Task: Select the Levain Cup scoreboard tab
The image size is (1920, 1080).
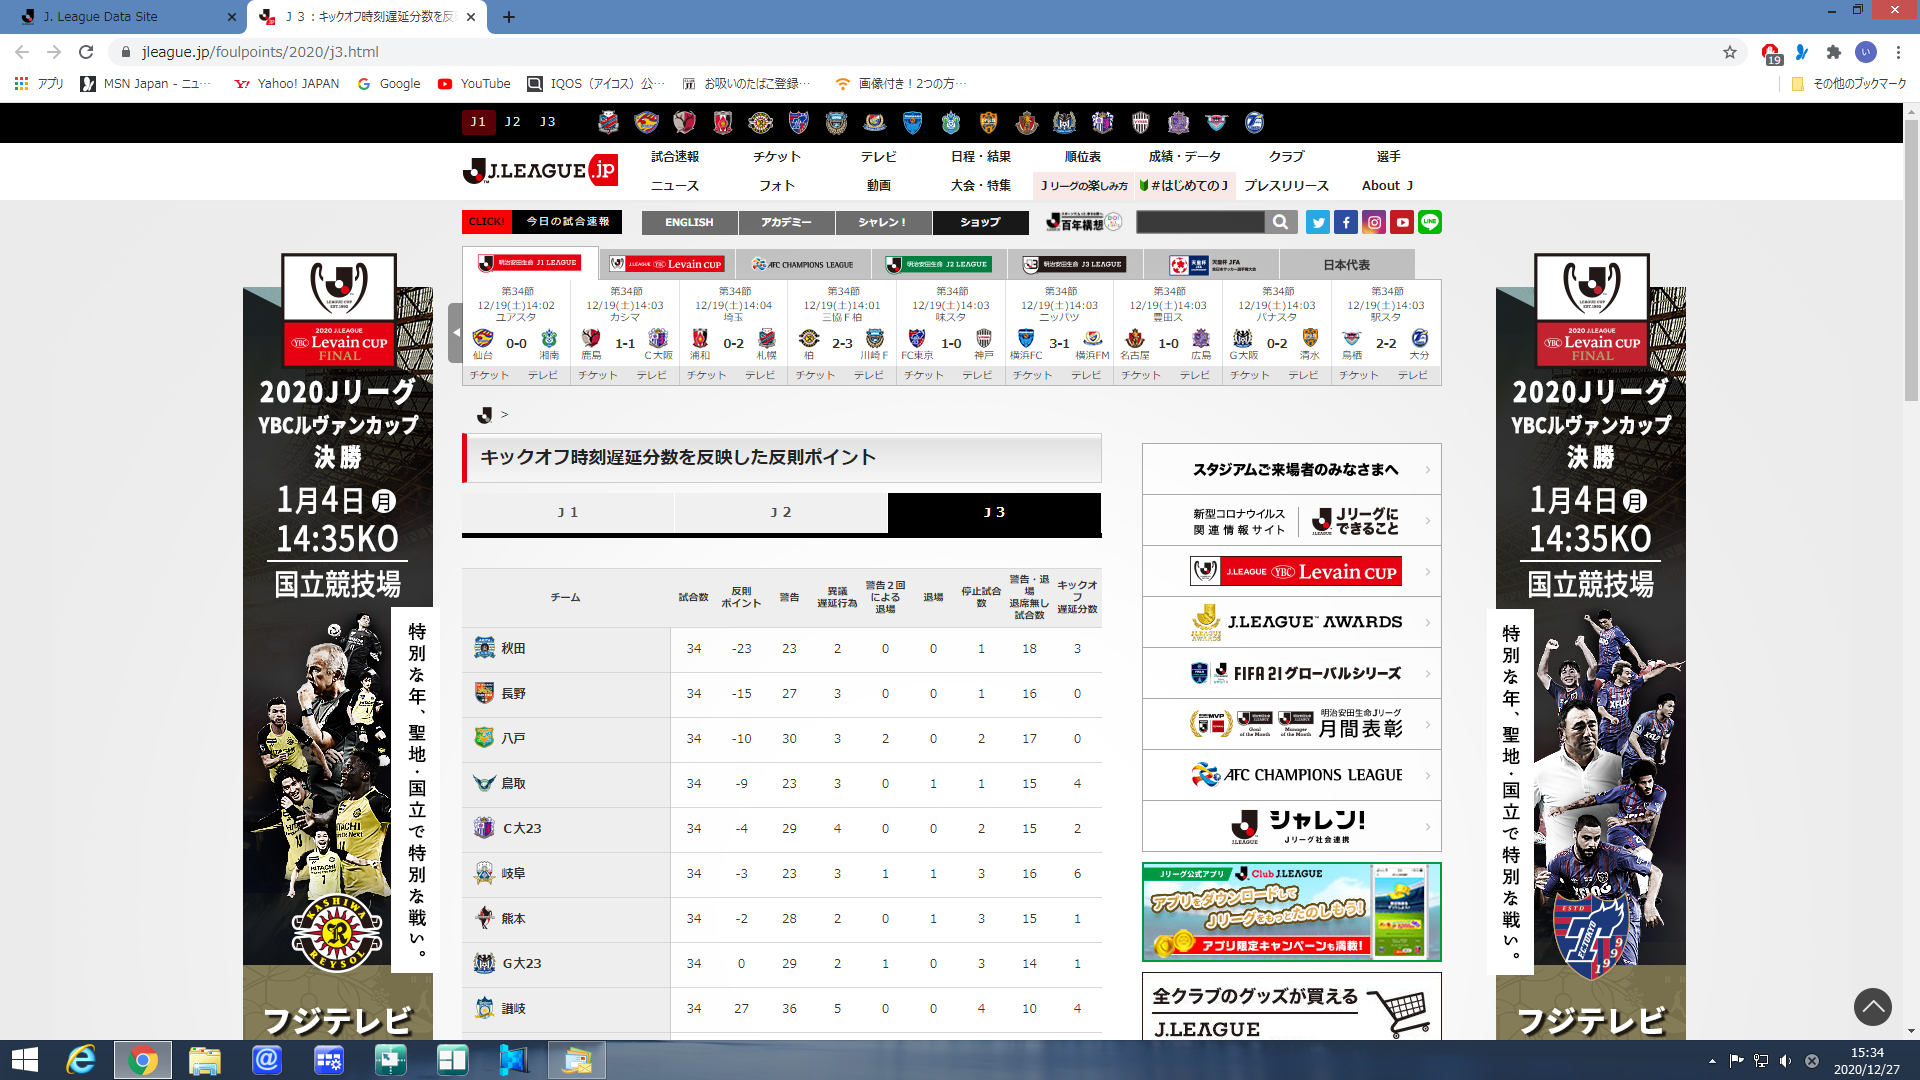Action: (667, 264)
